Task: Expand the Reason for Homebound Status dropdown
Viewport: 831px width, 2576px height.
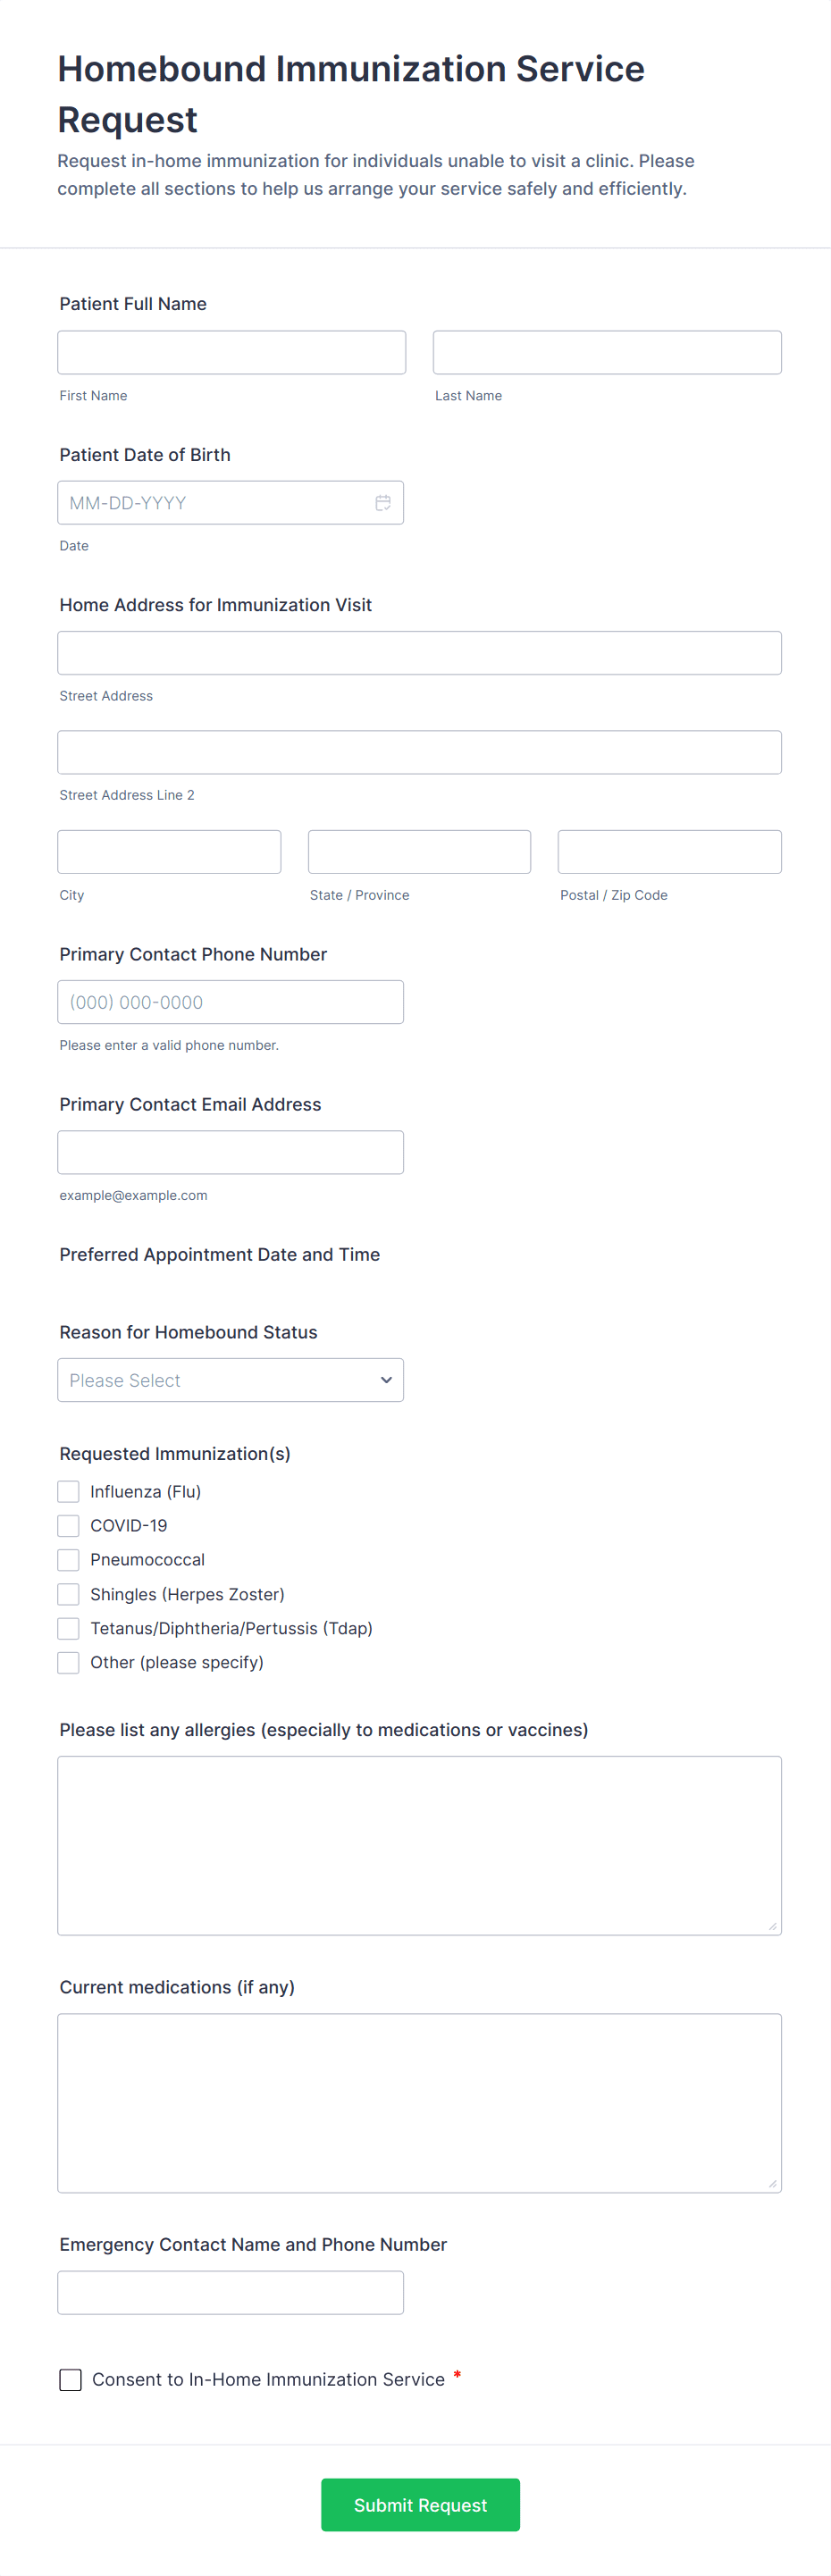Action: click(x=230, y=1380)
